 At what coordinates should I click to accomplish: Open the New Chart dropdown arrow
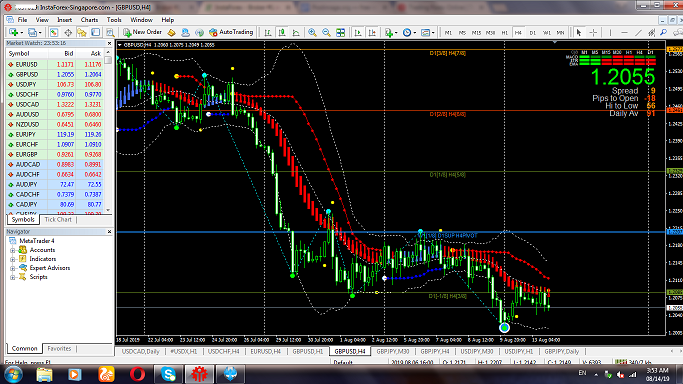coord(21,33)
